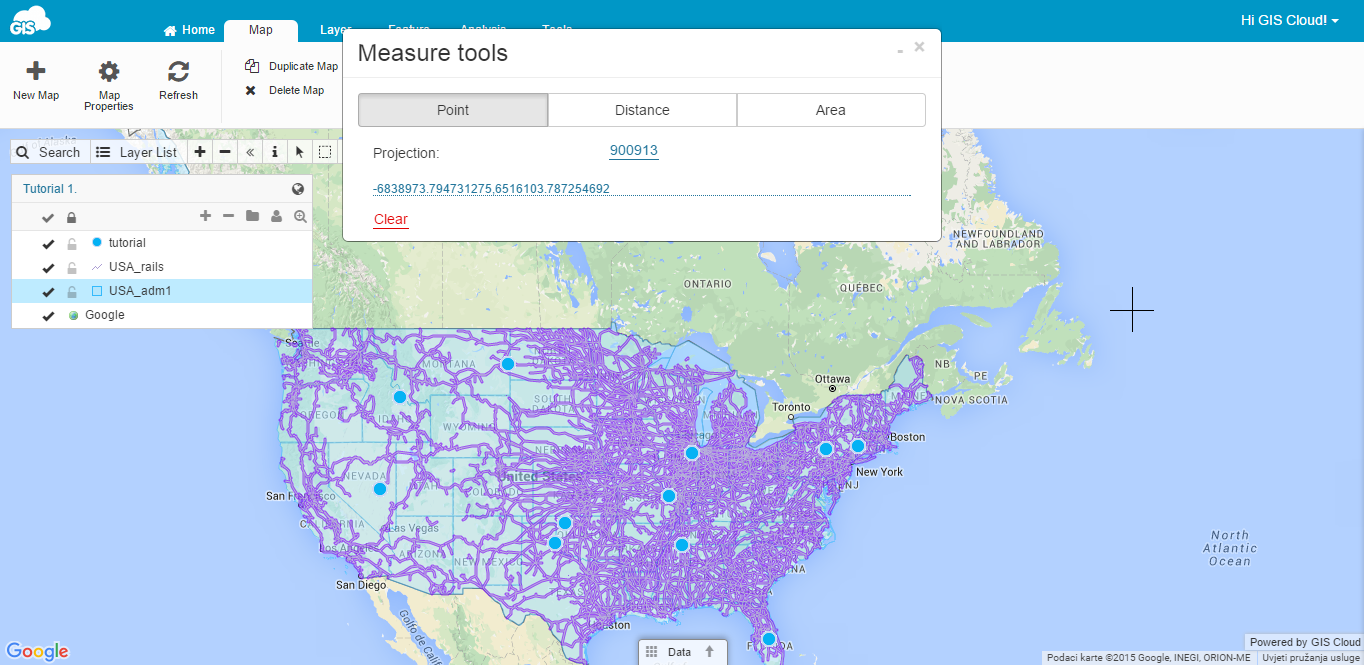Click point marker in Montana

click(508, 364)
